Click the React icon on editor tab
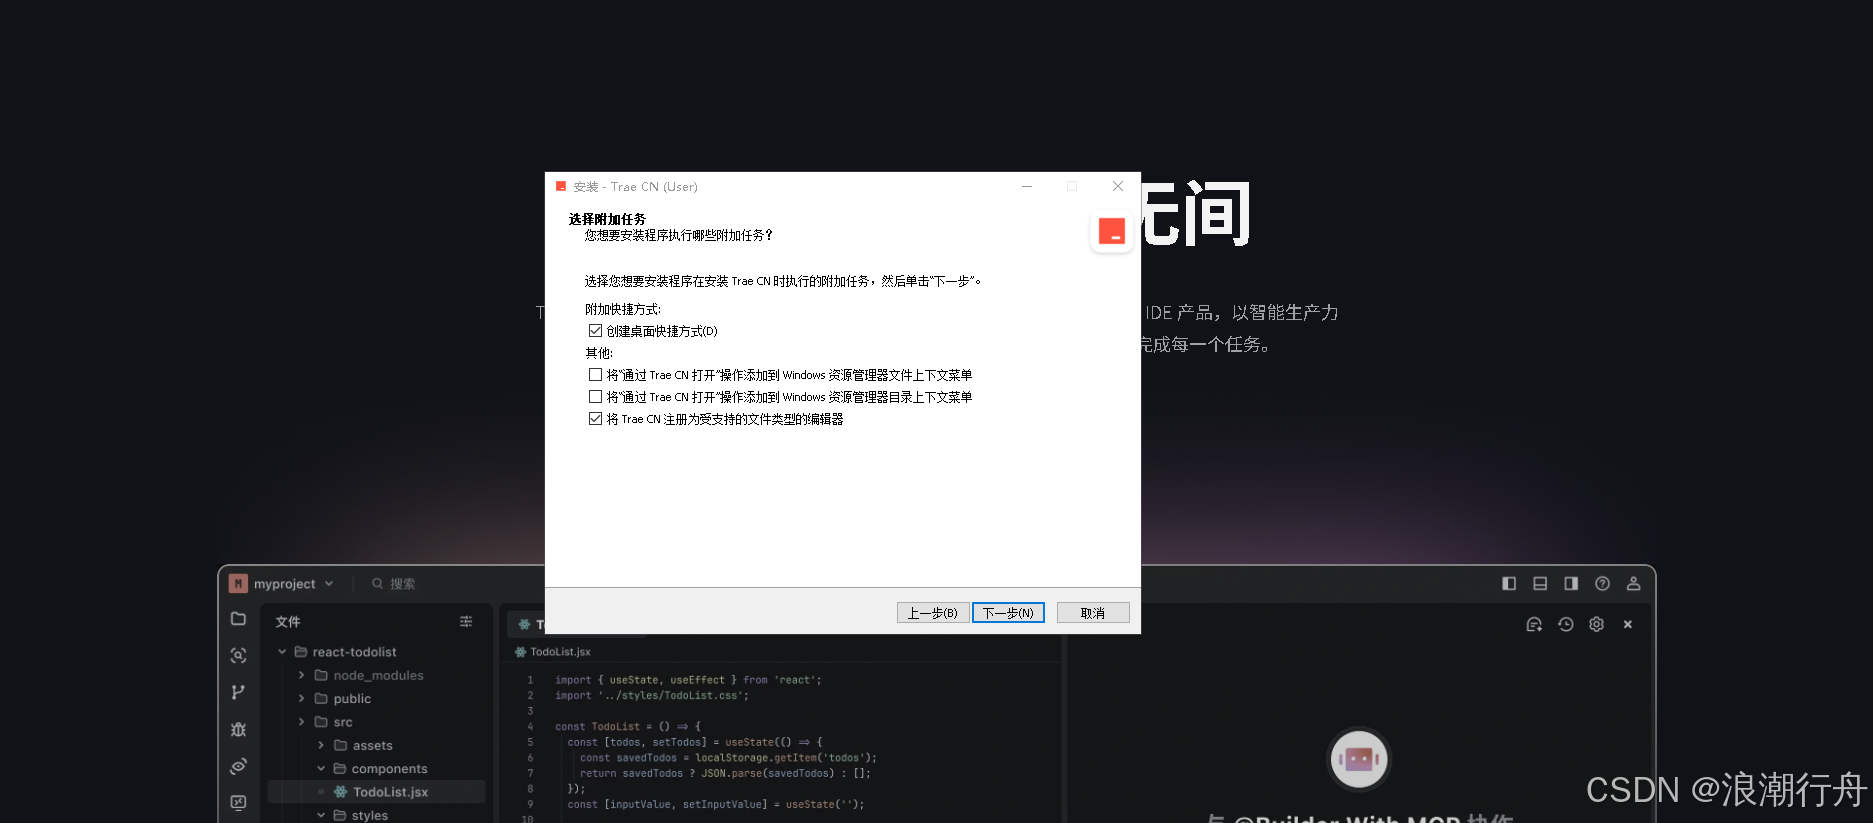 (x=524, y=624)
